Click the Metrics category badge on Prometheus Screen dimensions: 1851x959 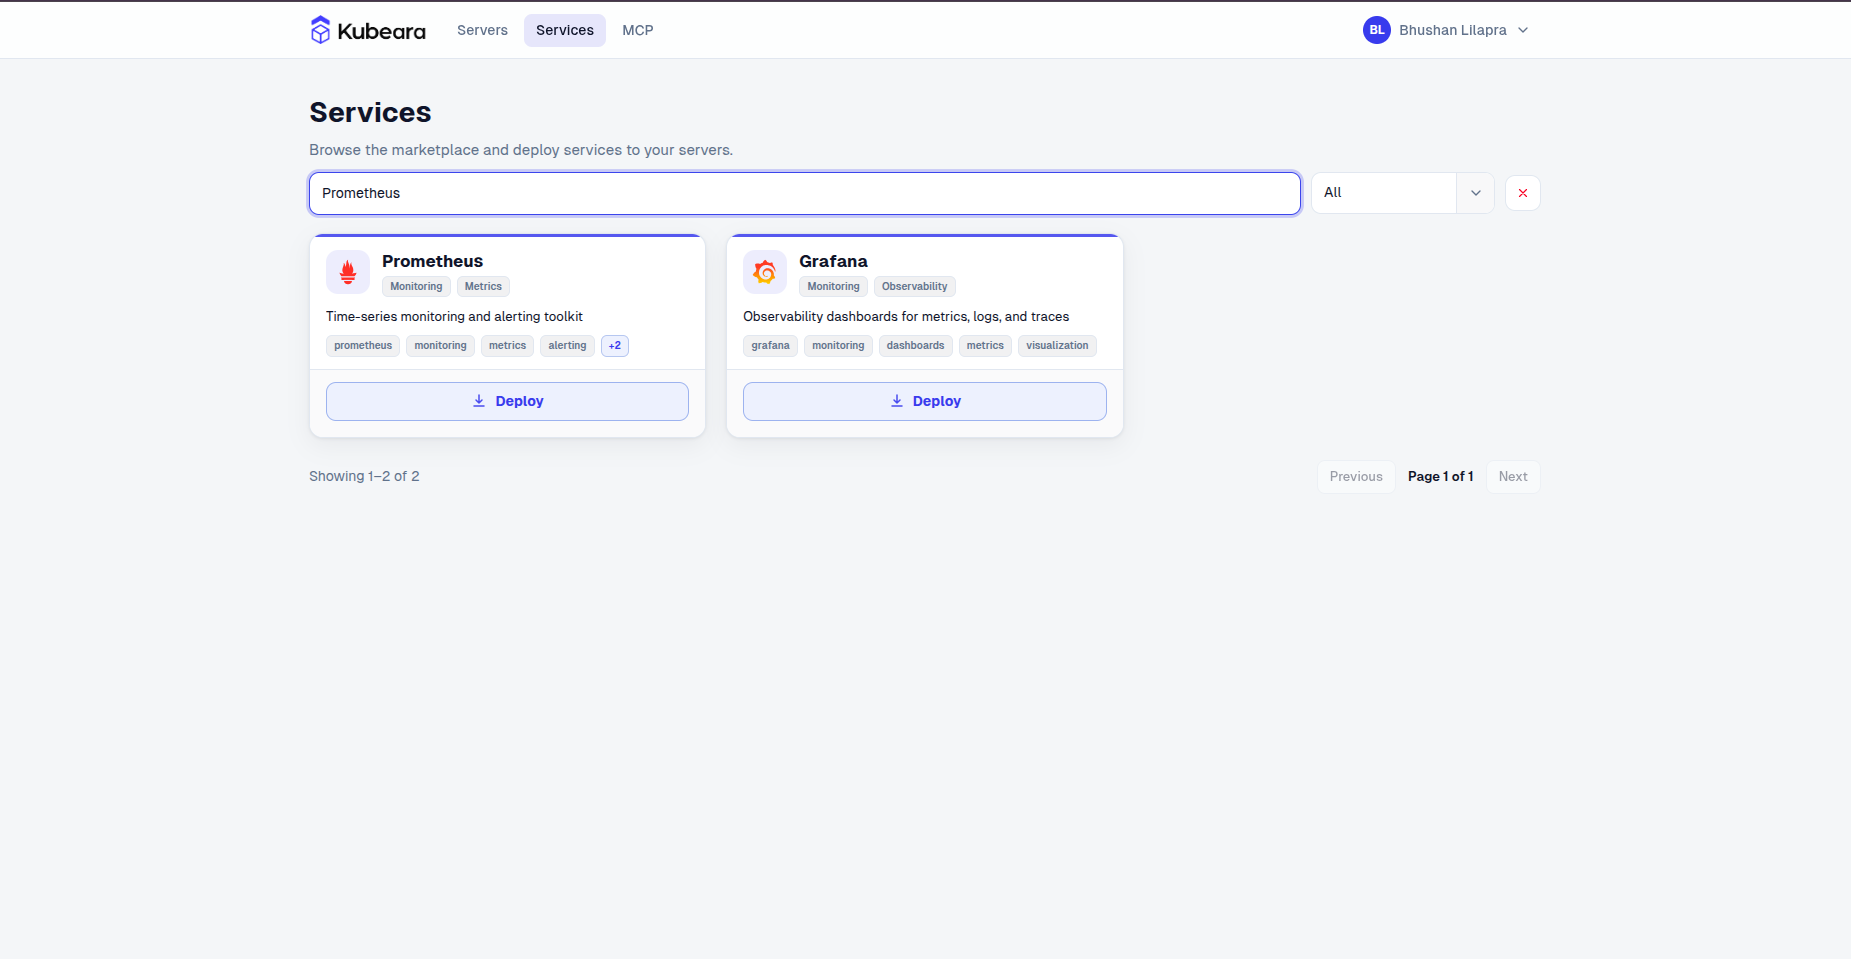(x=483, y=287)
